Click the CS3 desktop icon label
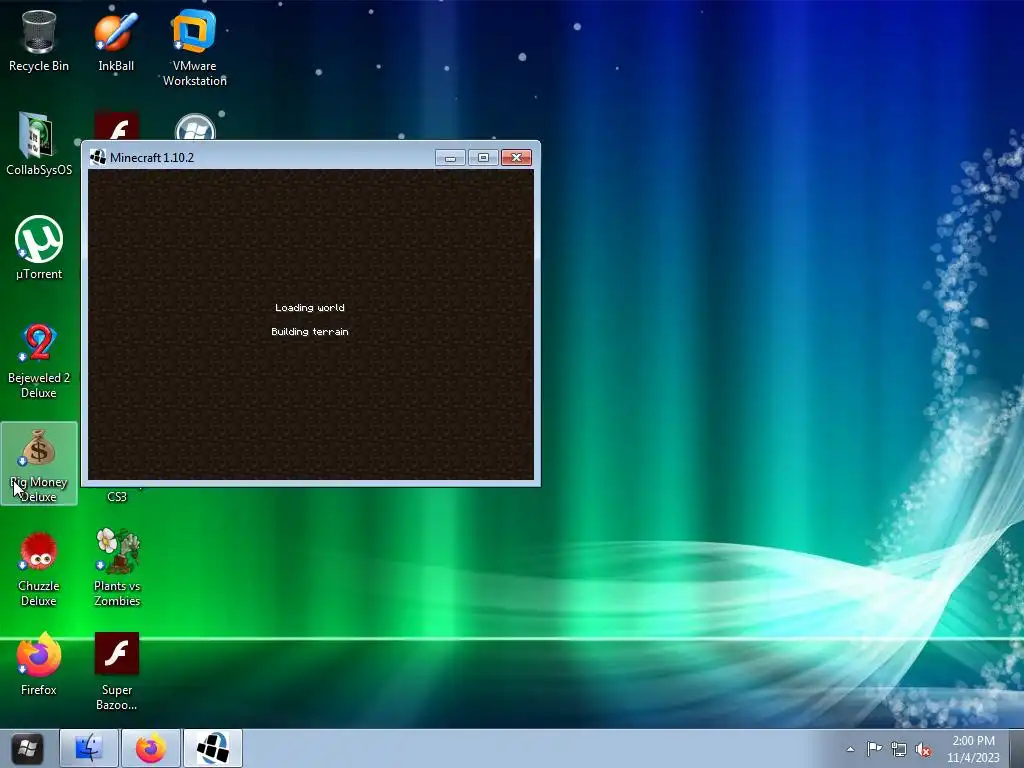 (117, 496)
